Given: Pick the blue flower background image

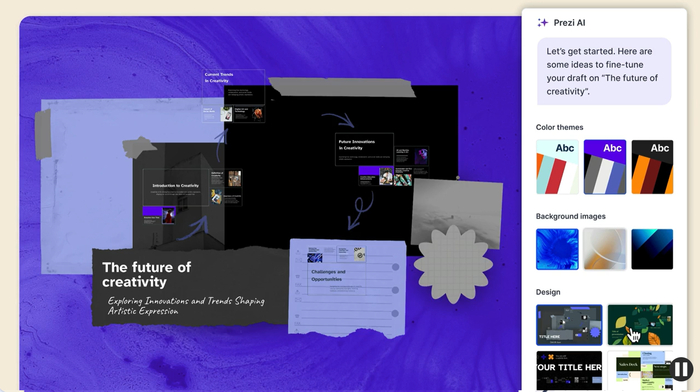Looking at the screenshot, I should [557, 249].
